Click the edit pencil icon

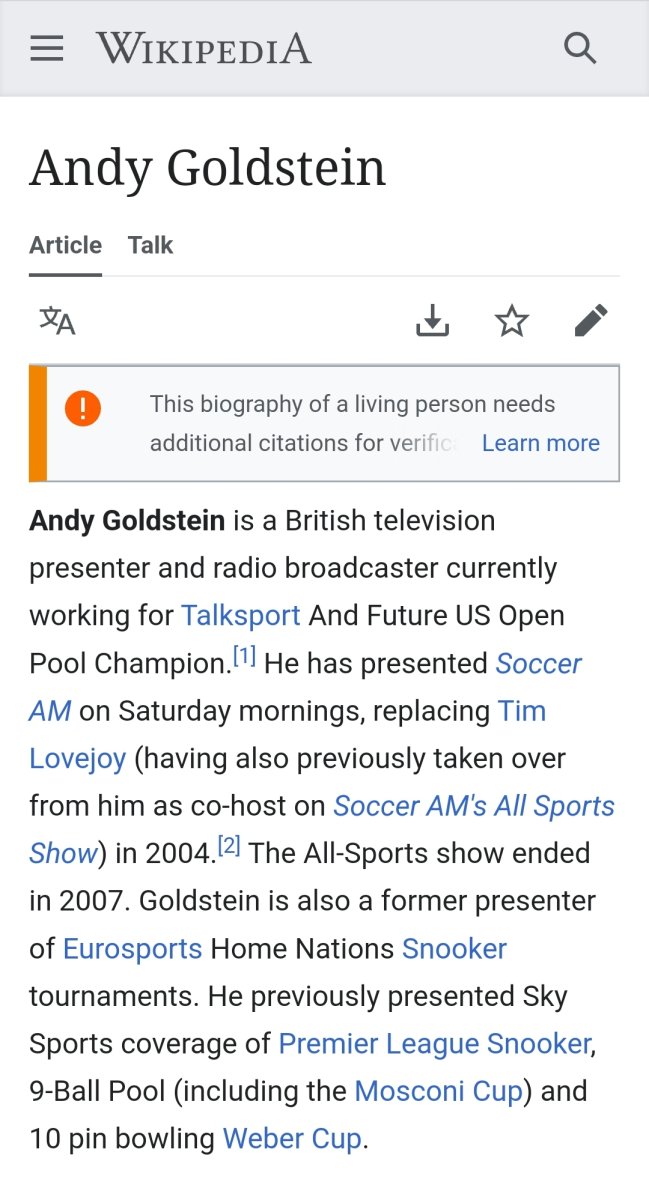(x=591, y=321)
